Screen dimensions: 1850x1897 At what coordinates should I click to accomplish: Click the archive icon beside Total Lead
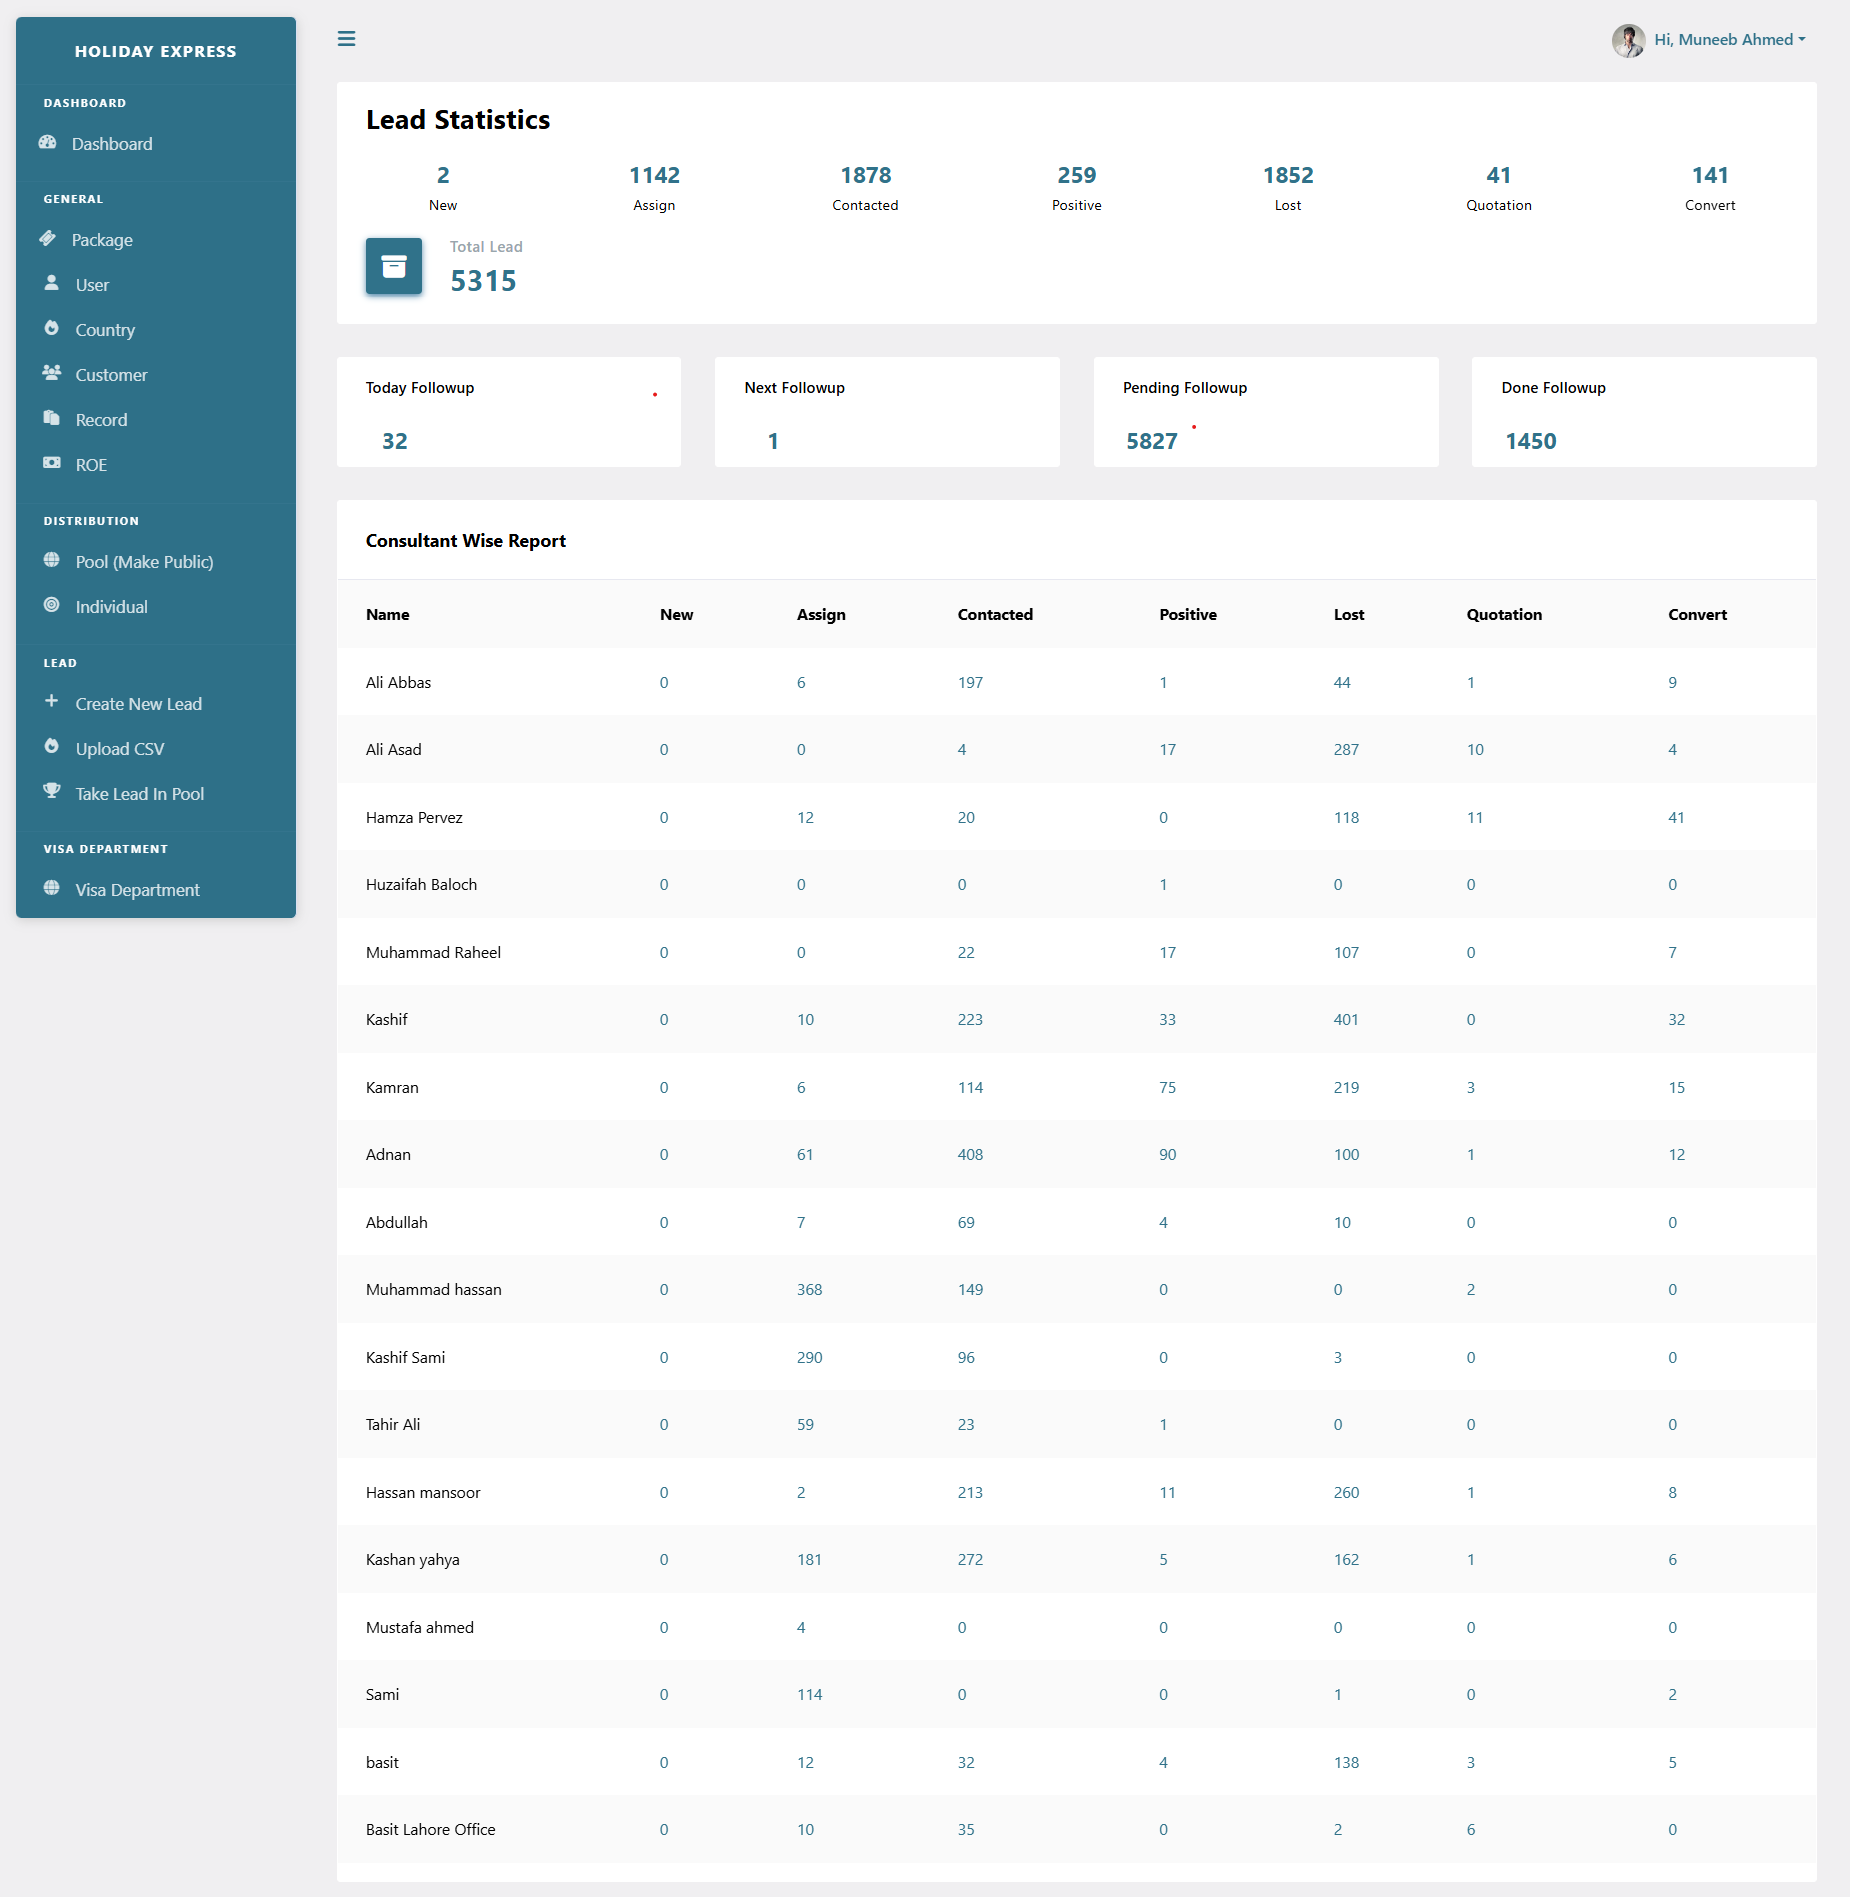point(393,267)
